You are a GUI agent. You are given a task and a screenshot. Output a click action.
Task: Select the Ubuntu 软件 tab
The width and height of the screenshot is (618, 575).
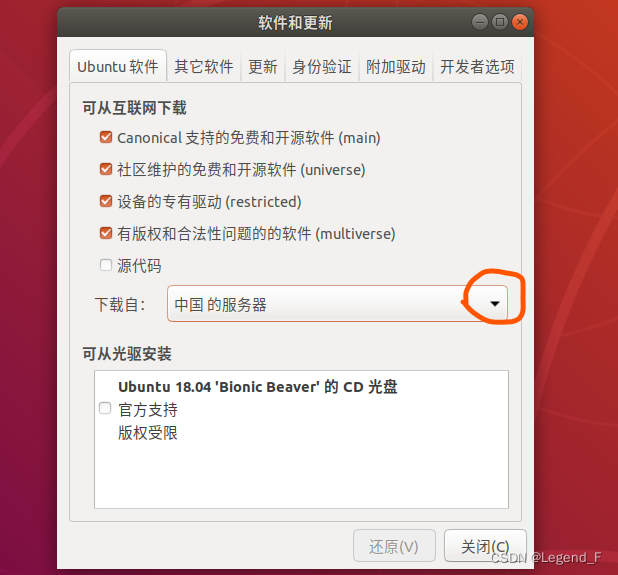[x=118, y=66]
